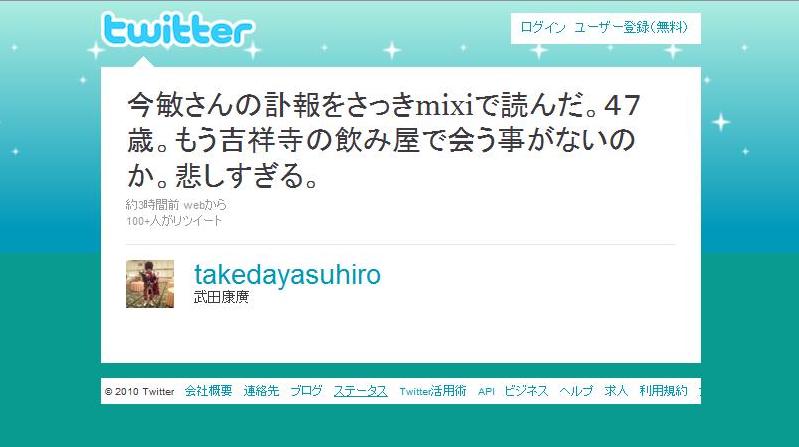Open the ブログ footer link
799x447 pixels.
coord(306,391)
